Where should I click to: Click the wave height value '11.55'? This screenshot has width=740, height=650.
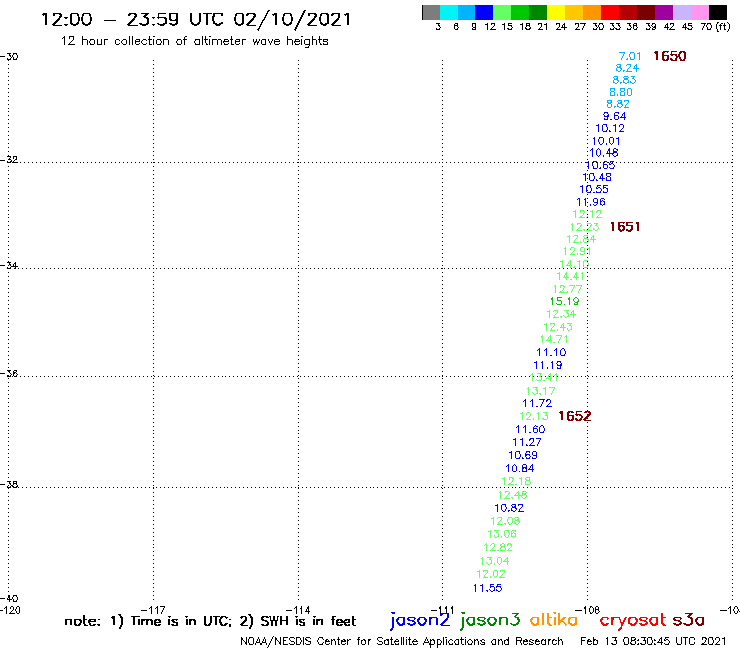(488, 588)
